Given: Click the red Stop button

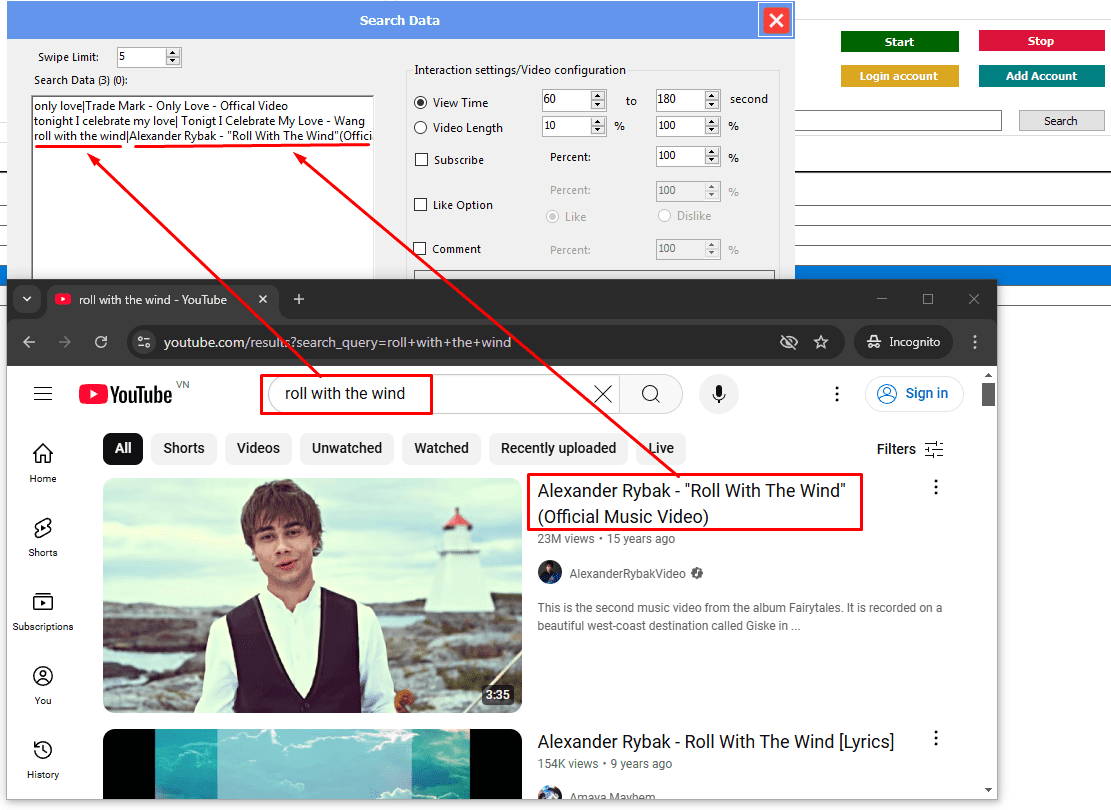Looking at the screenshot, I should pyautogui.click(x=1041, y=41).
